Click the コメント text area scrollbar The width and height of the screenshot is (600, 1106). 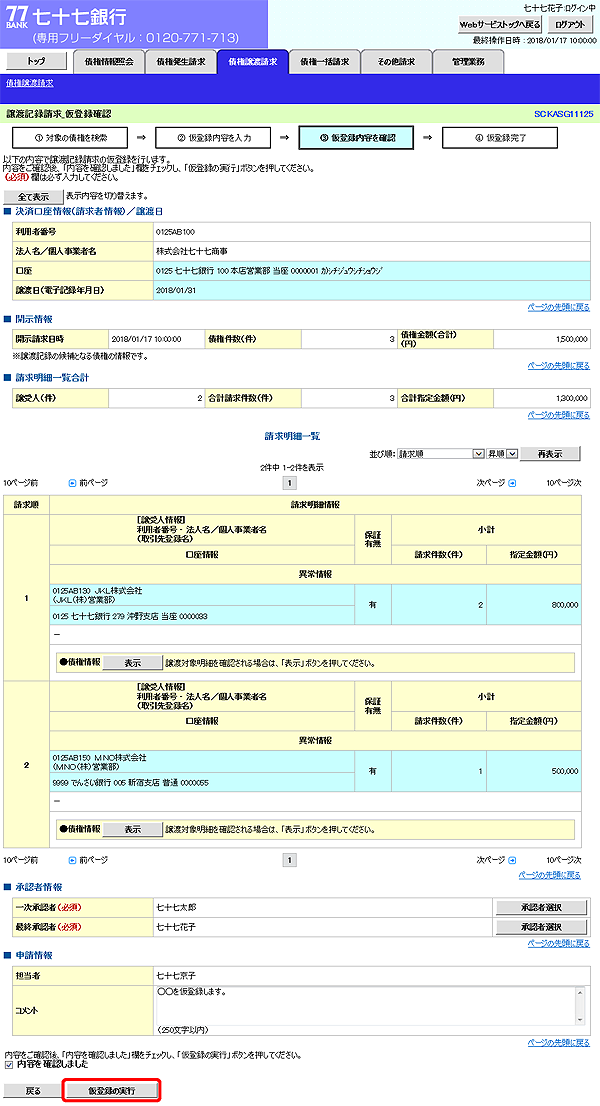pyautogui.click(x=580, y=1005)
